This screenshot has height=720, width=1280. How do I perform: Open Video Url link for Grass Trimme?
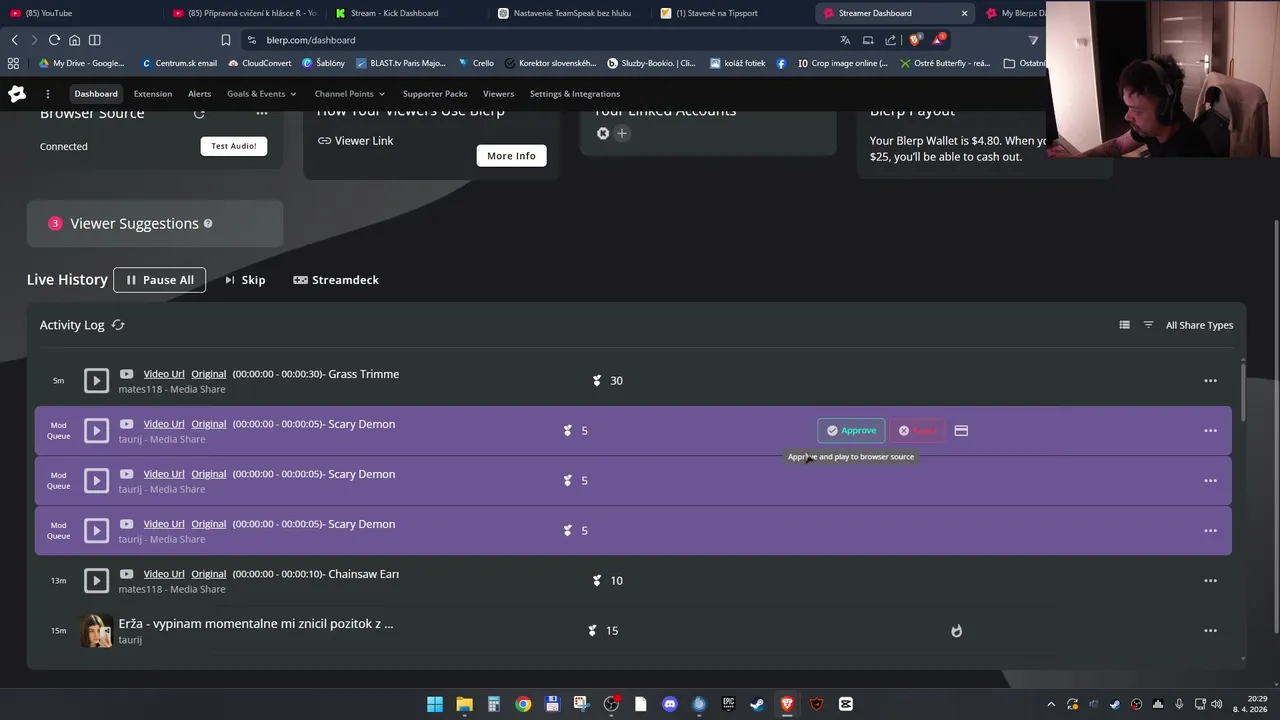pos(164,374)
